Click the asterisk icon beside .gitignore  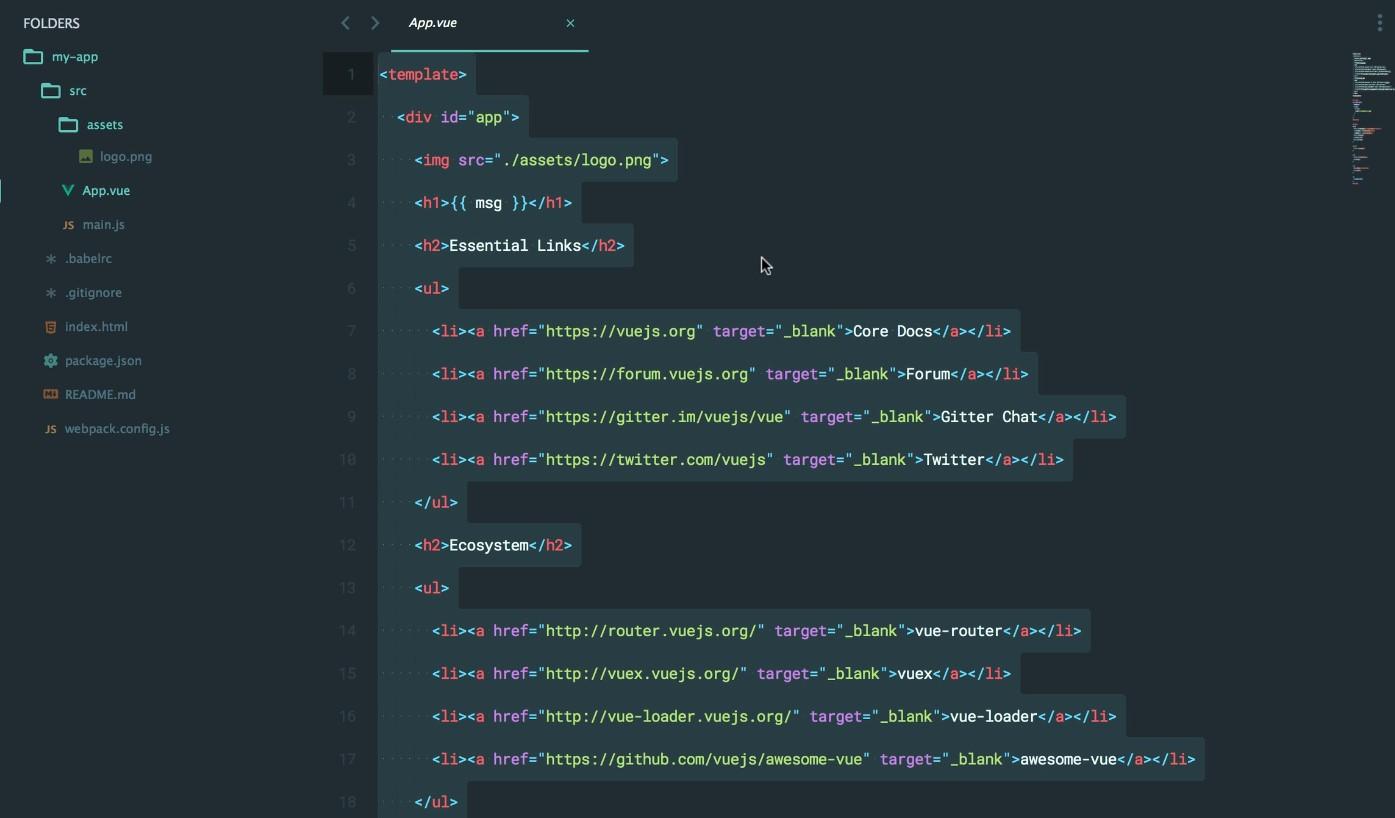51,293
